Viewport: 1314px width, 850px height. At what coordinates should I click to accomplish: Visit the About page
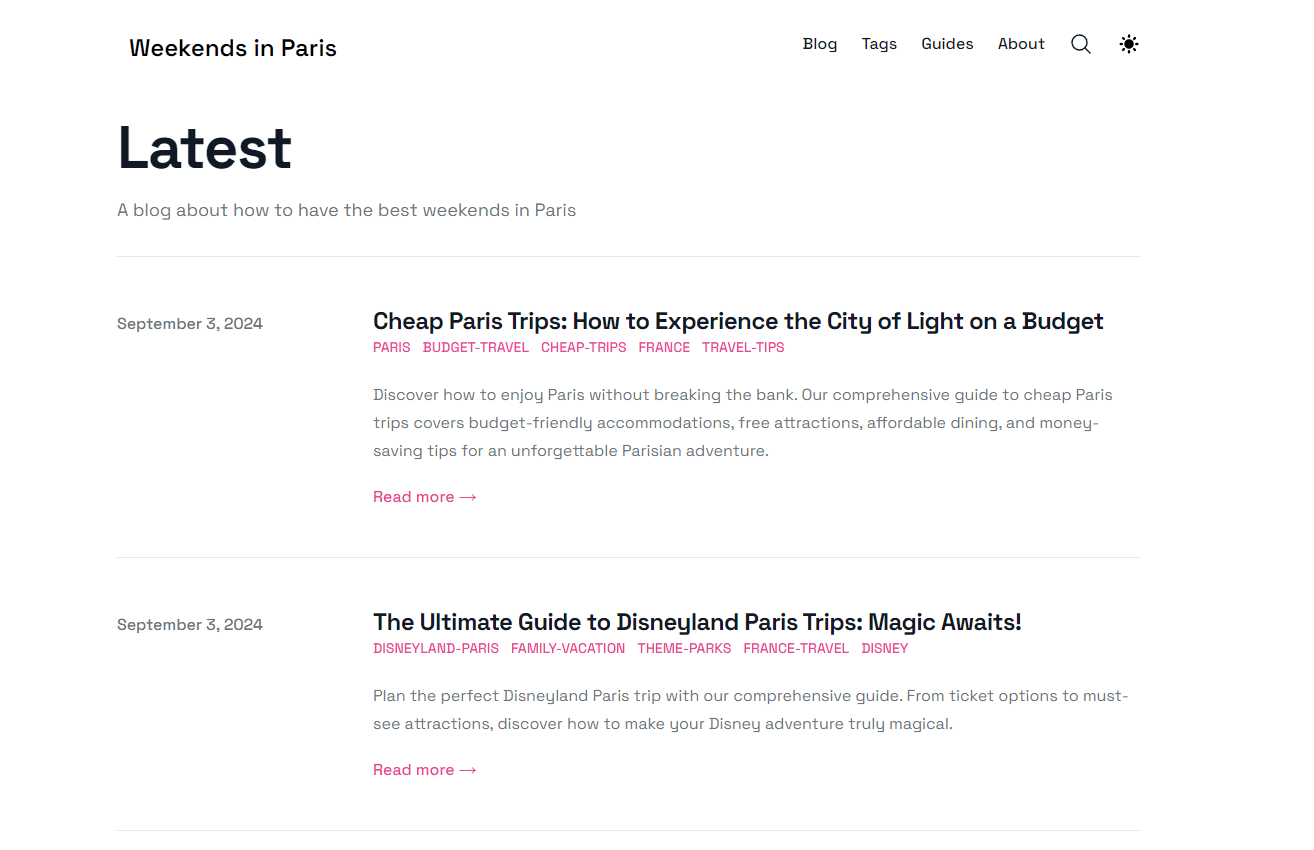point(1021,44)
